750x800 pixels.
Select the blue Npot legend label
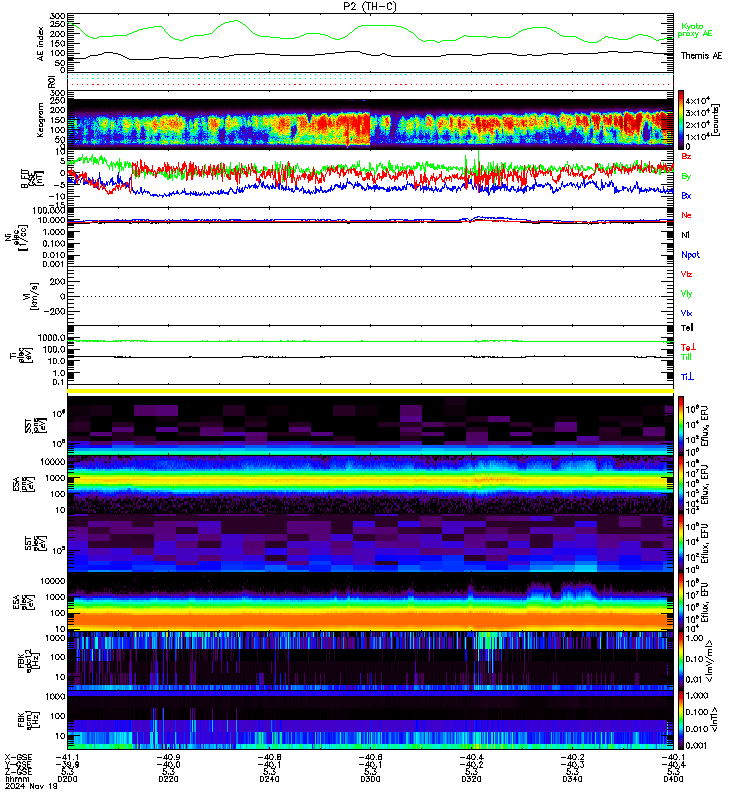coord(690,255)
